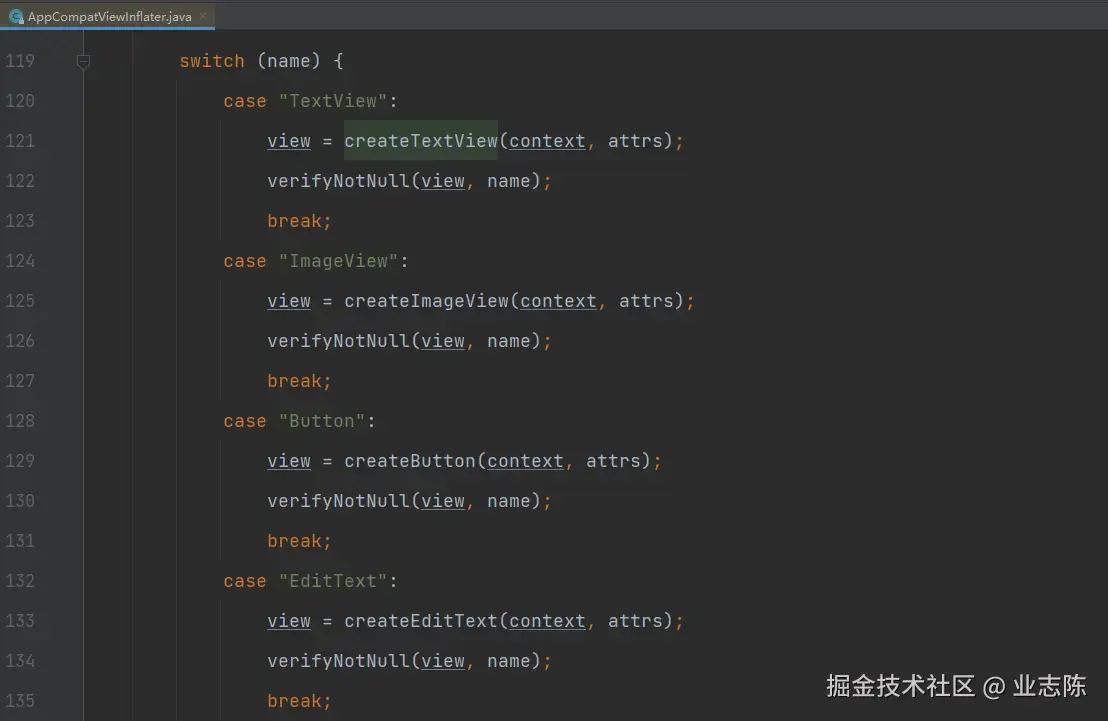Click the highlighted createTextView method call

tap(420, 141)
